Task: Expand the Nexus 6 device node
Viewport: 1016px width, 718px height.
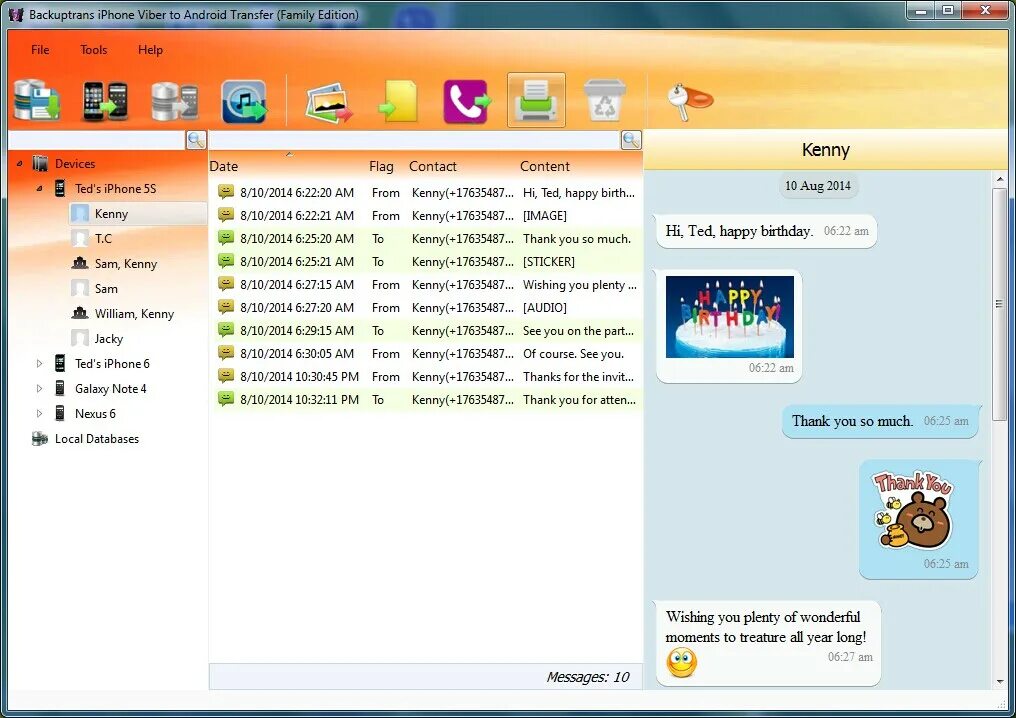Action: pyautogui.click(x=40, y=413)
